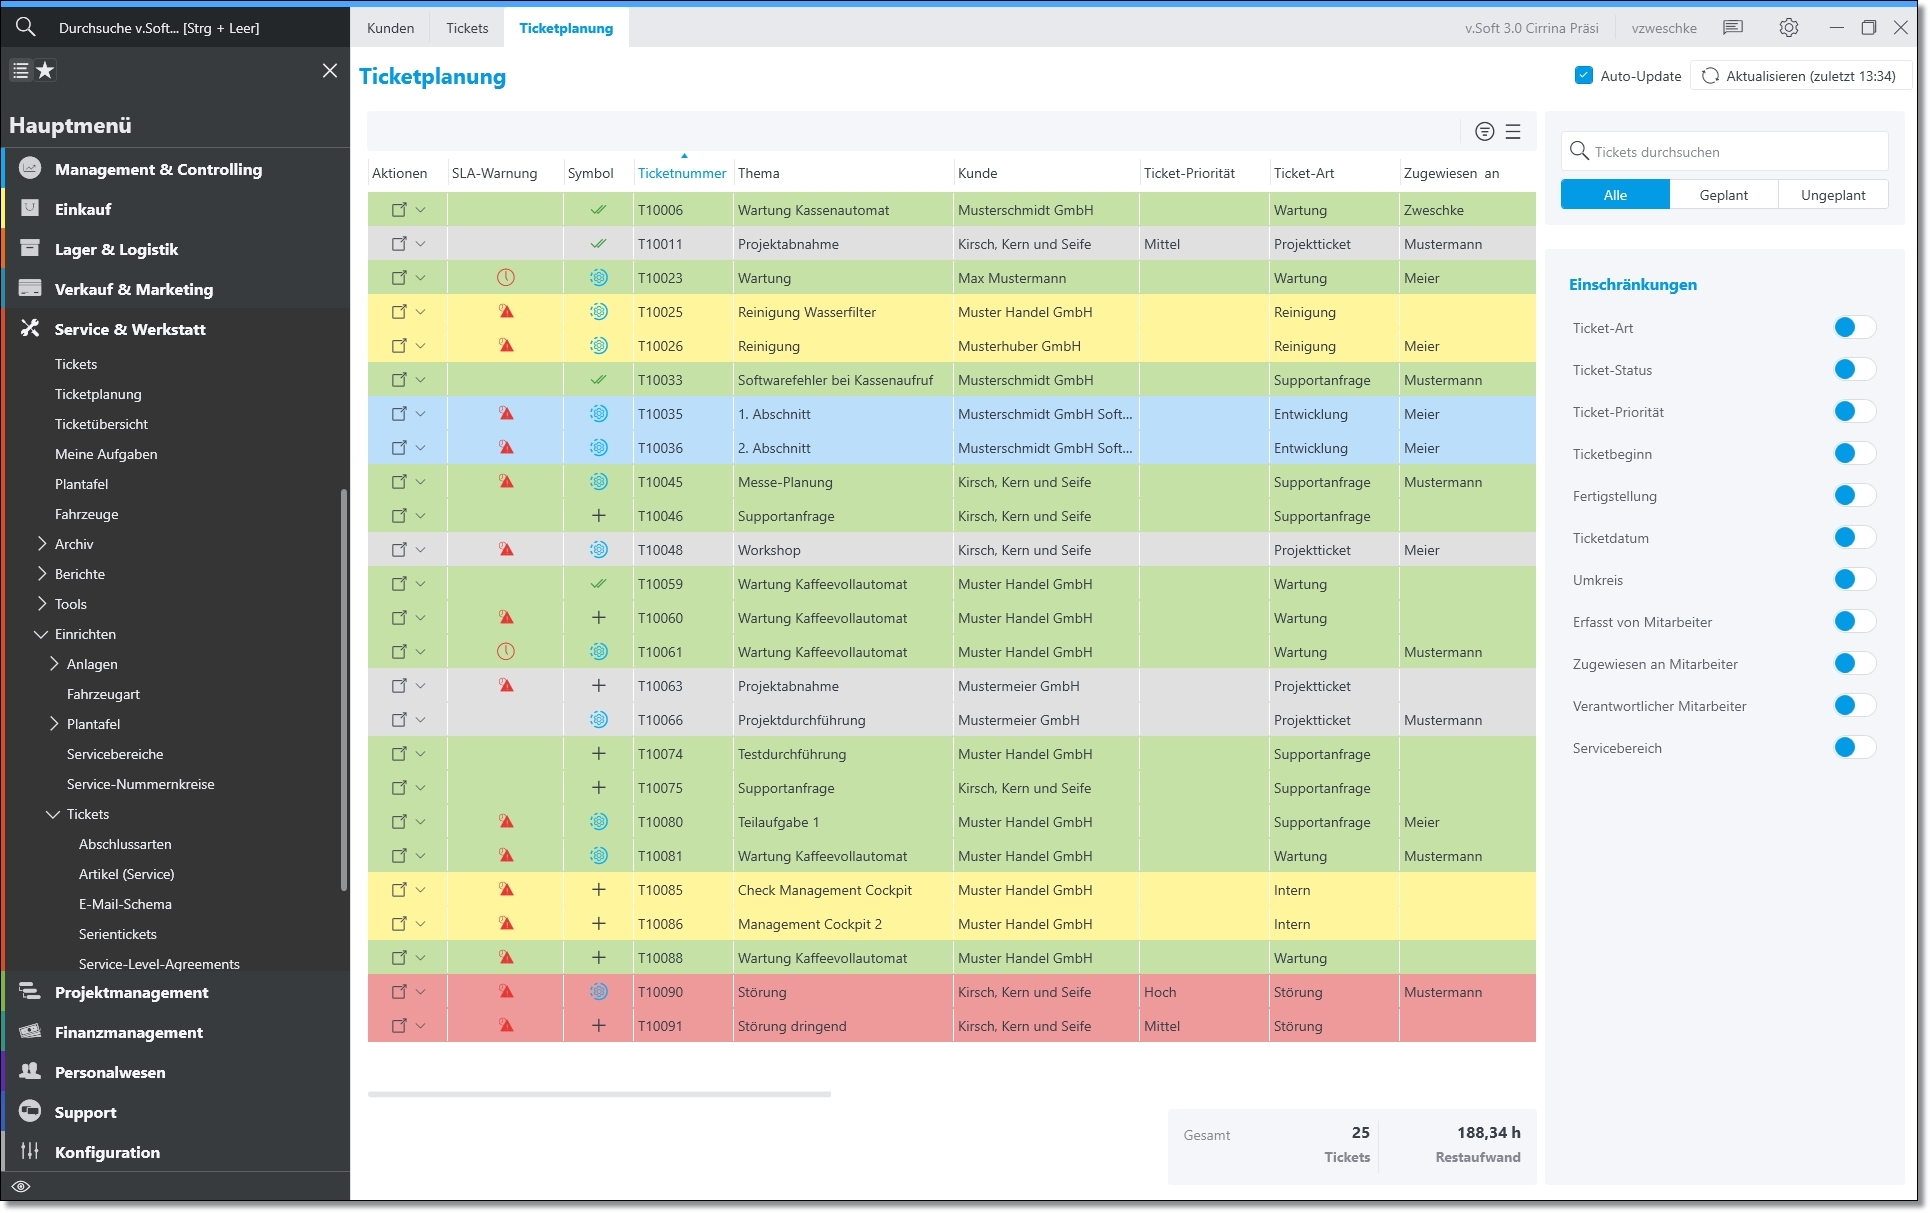Click SLA warning triangle of ticket T10090

pyautogui.click(x=506, y=992)
